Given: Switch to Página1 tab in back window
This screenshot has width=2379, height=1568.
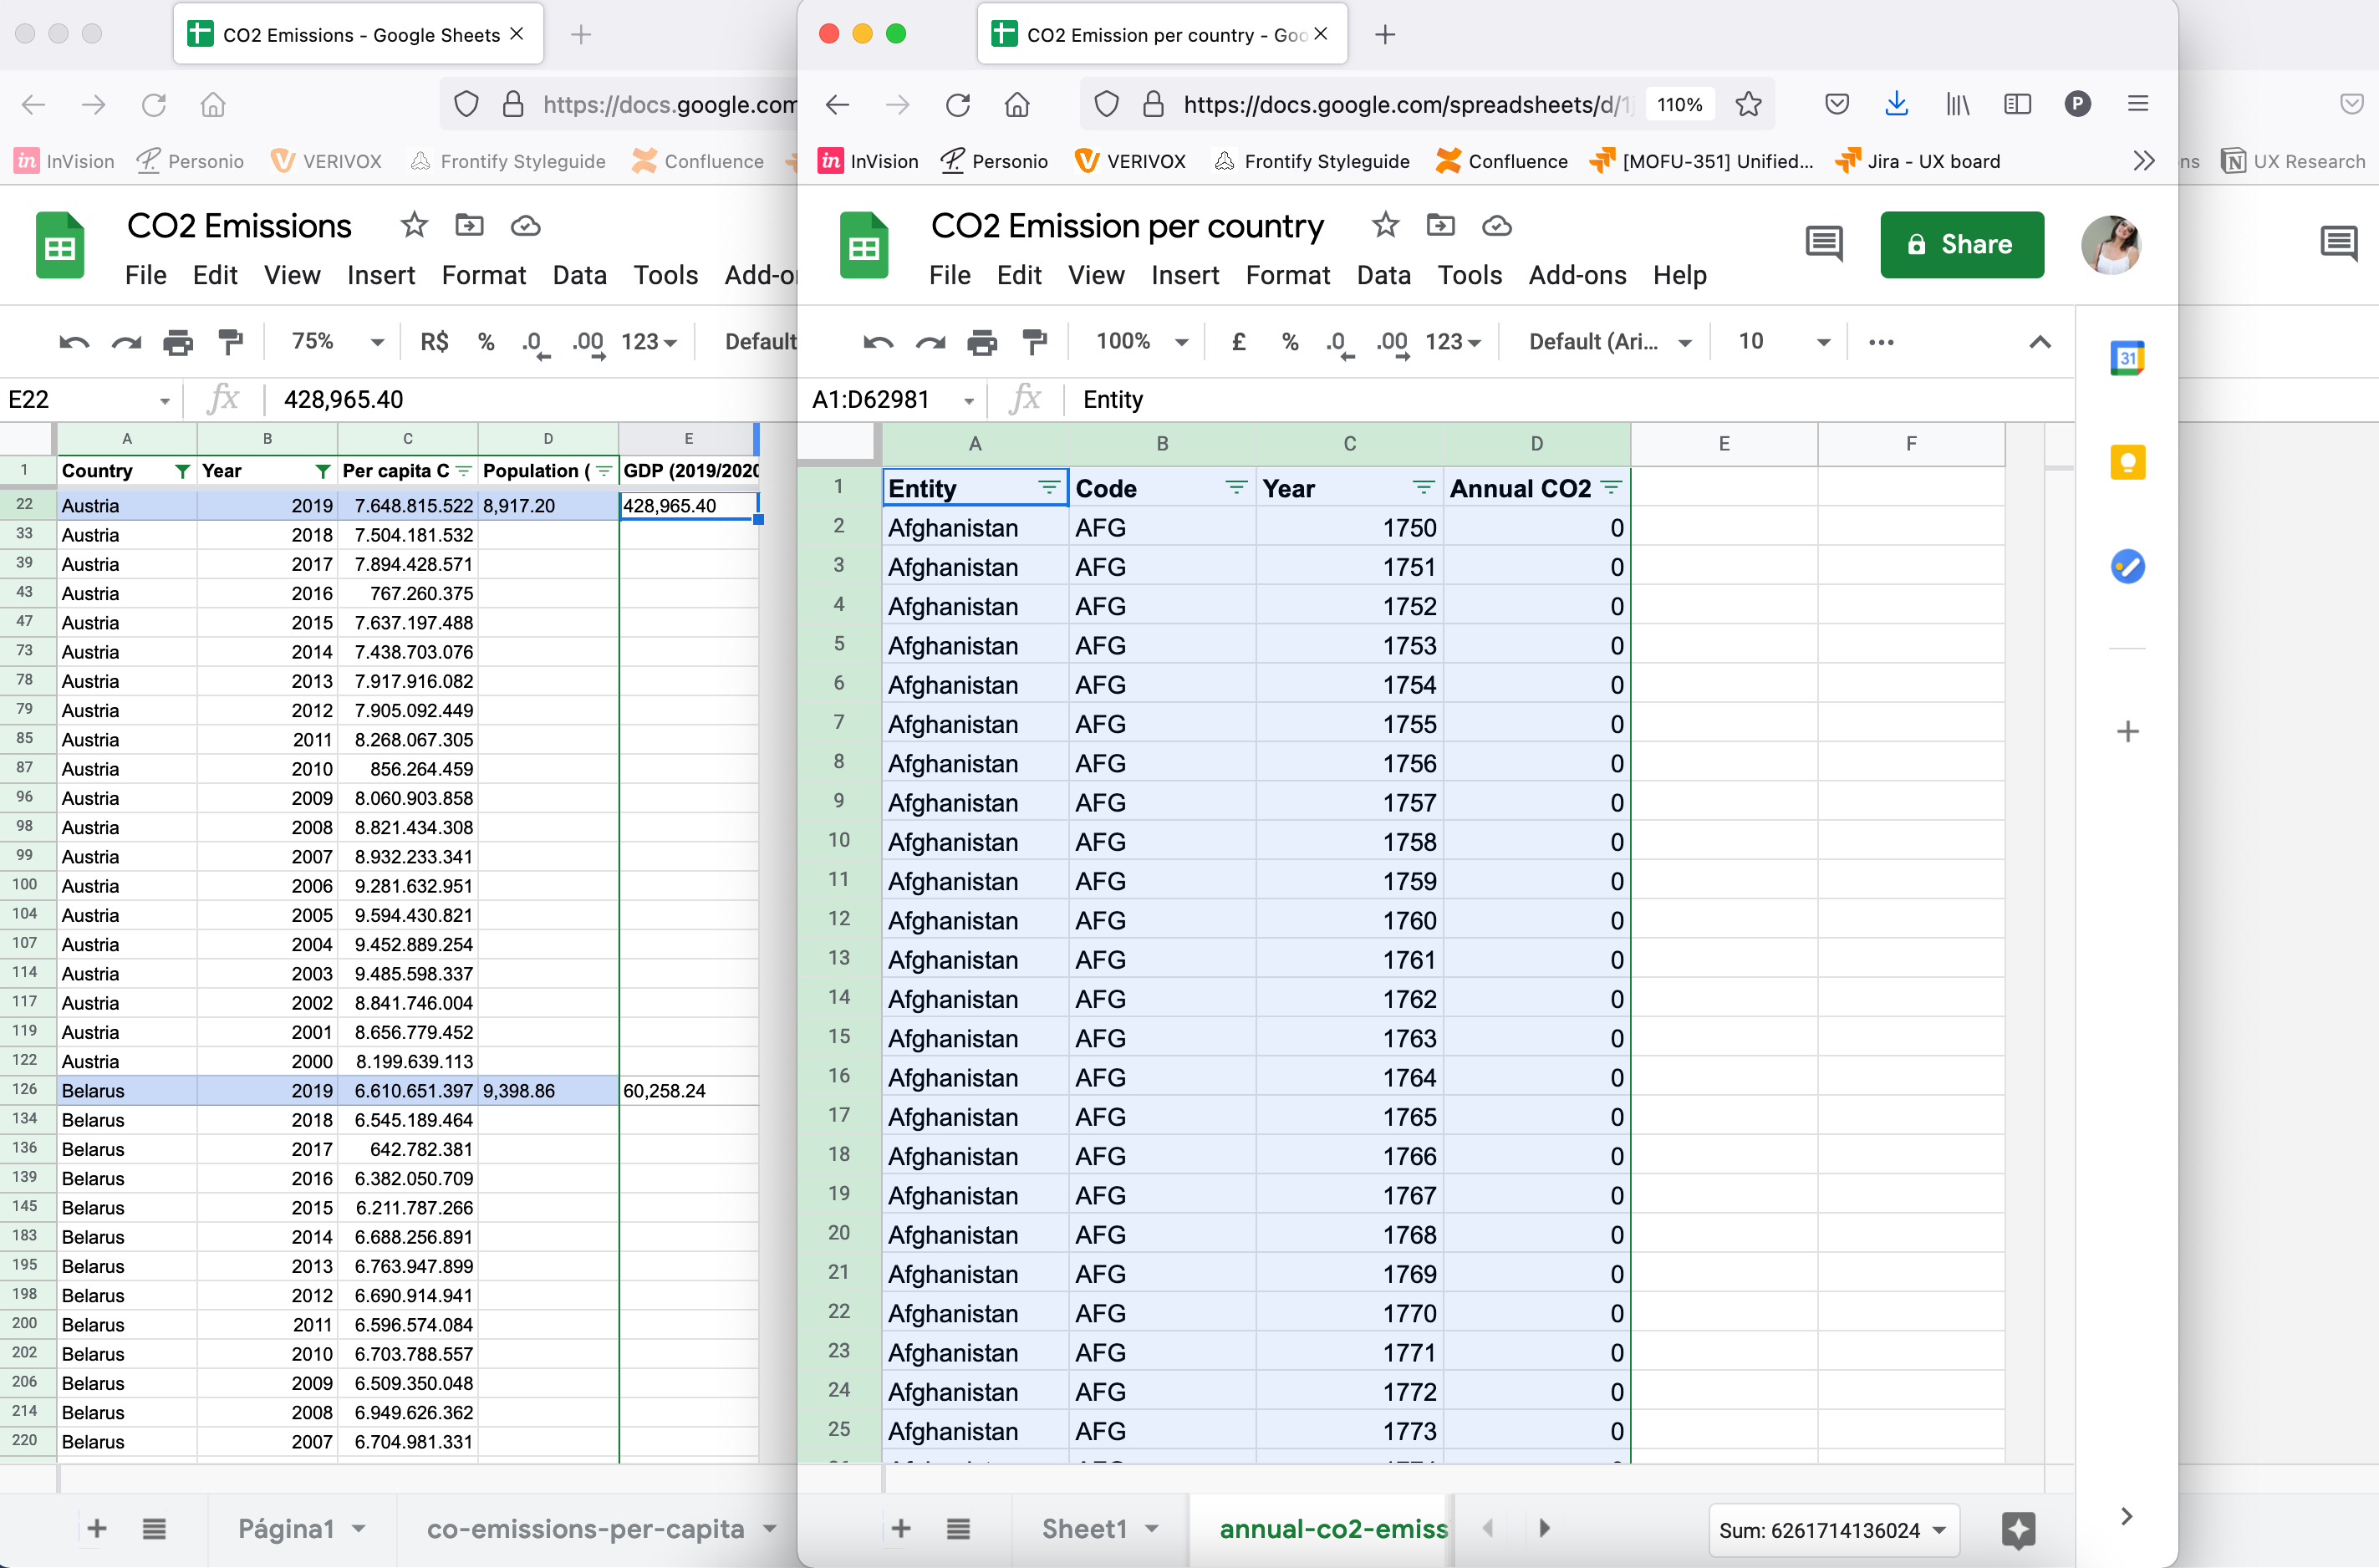Looking at the screenshot, I should pos(285,1529).
